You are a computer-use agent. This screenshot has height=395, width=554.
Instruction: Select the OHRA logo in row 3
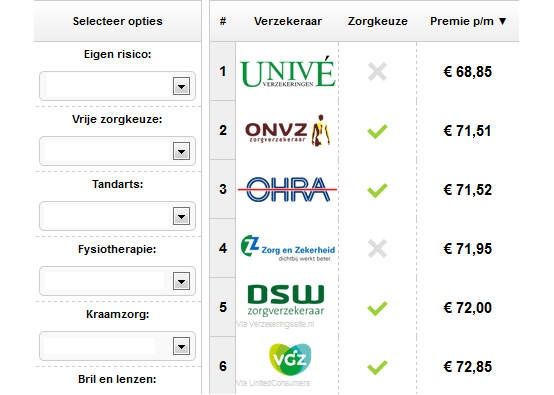click(x=288, y=189)
